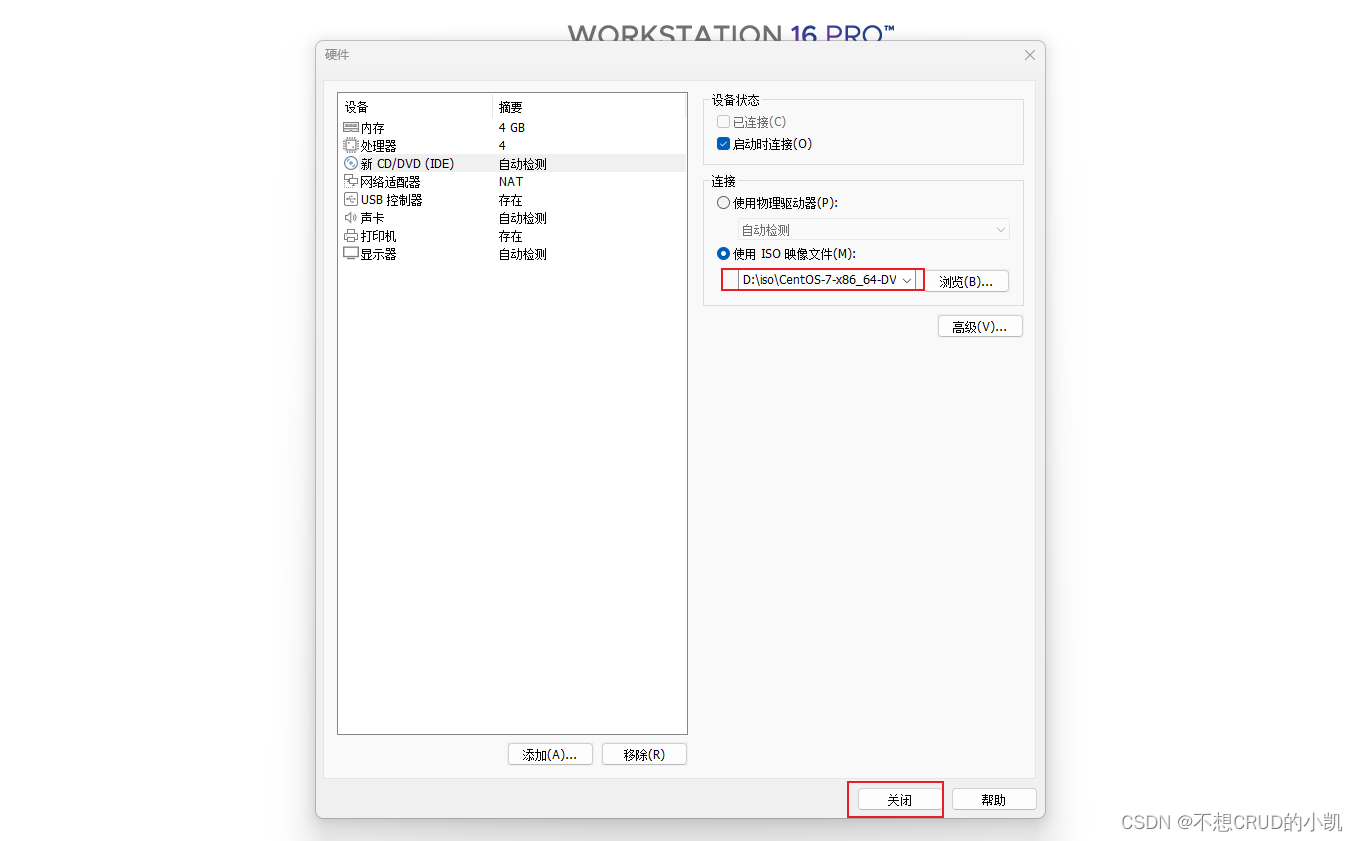Click the 4 GB memory summary value
The height and width of the screenshot is (841, 1358).
pyautogui.click(x=512, y=128)
